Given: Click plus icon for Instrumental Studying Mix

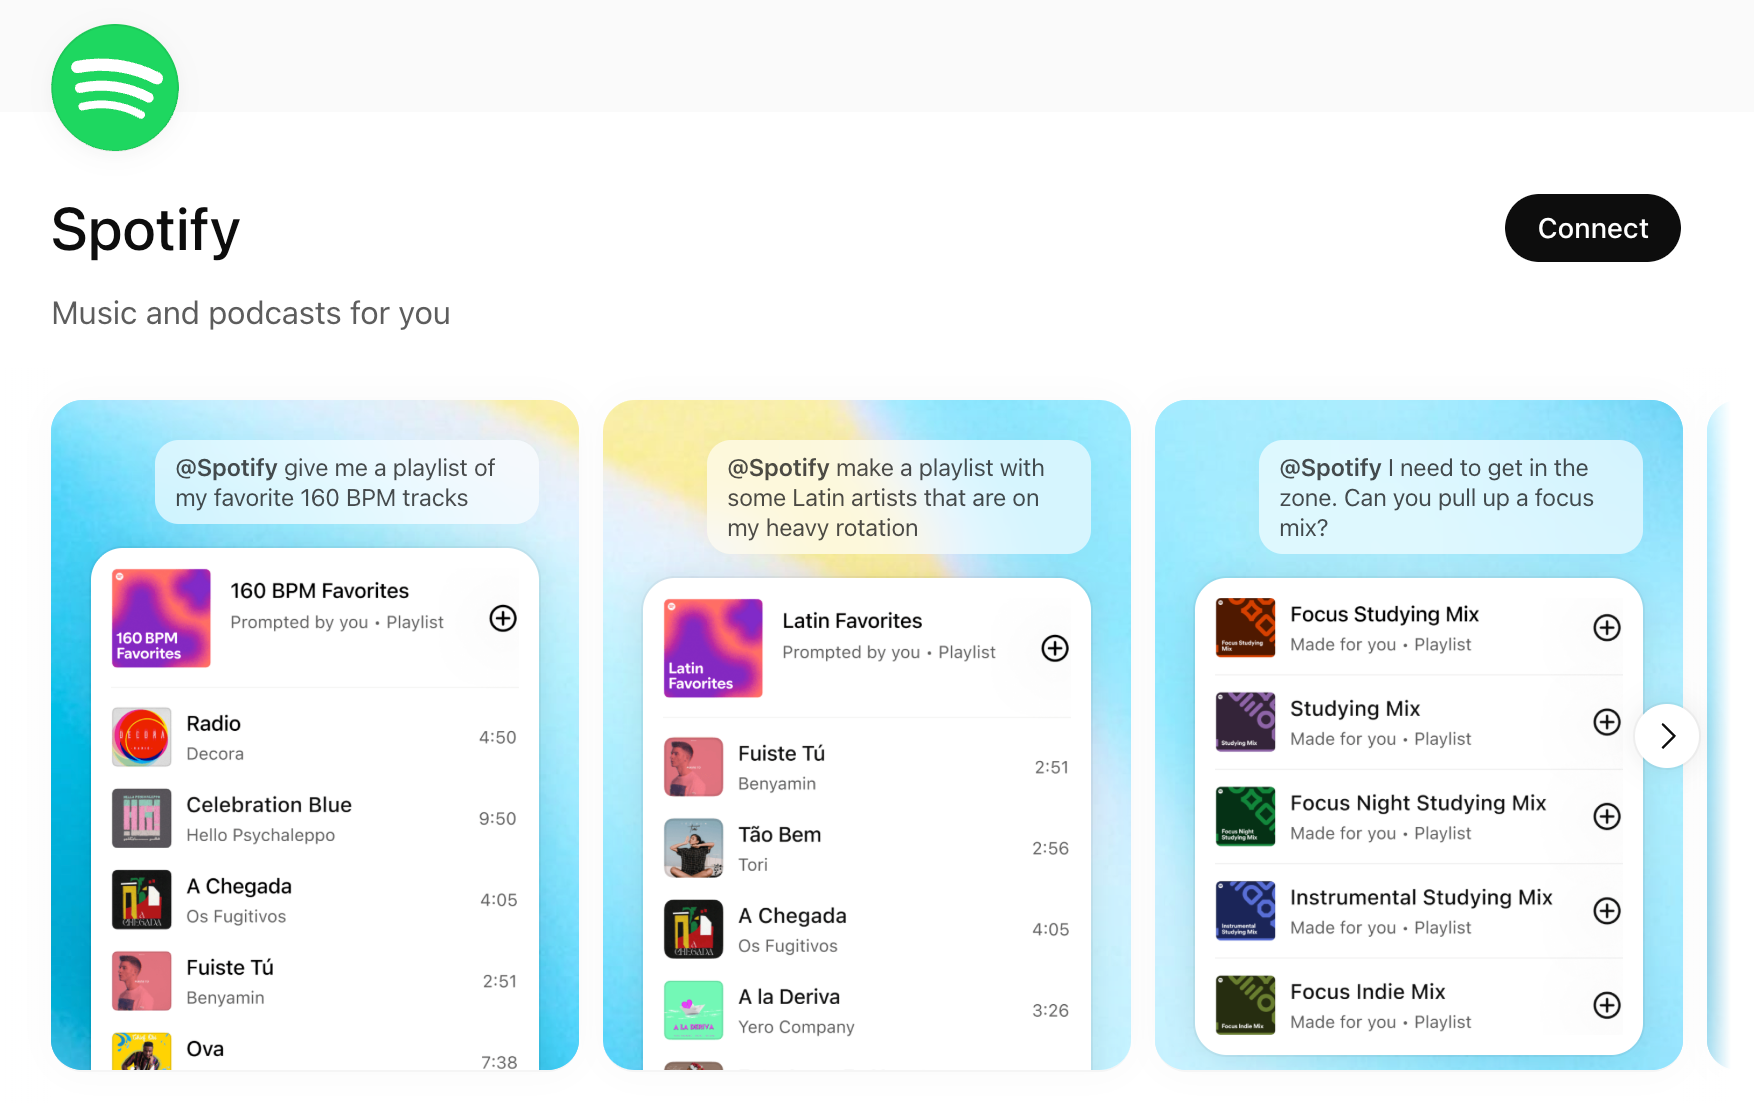Looking at the screenshot, I should coord(1606,911).
